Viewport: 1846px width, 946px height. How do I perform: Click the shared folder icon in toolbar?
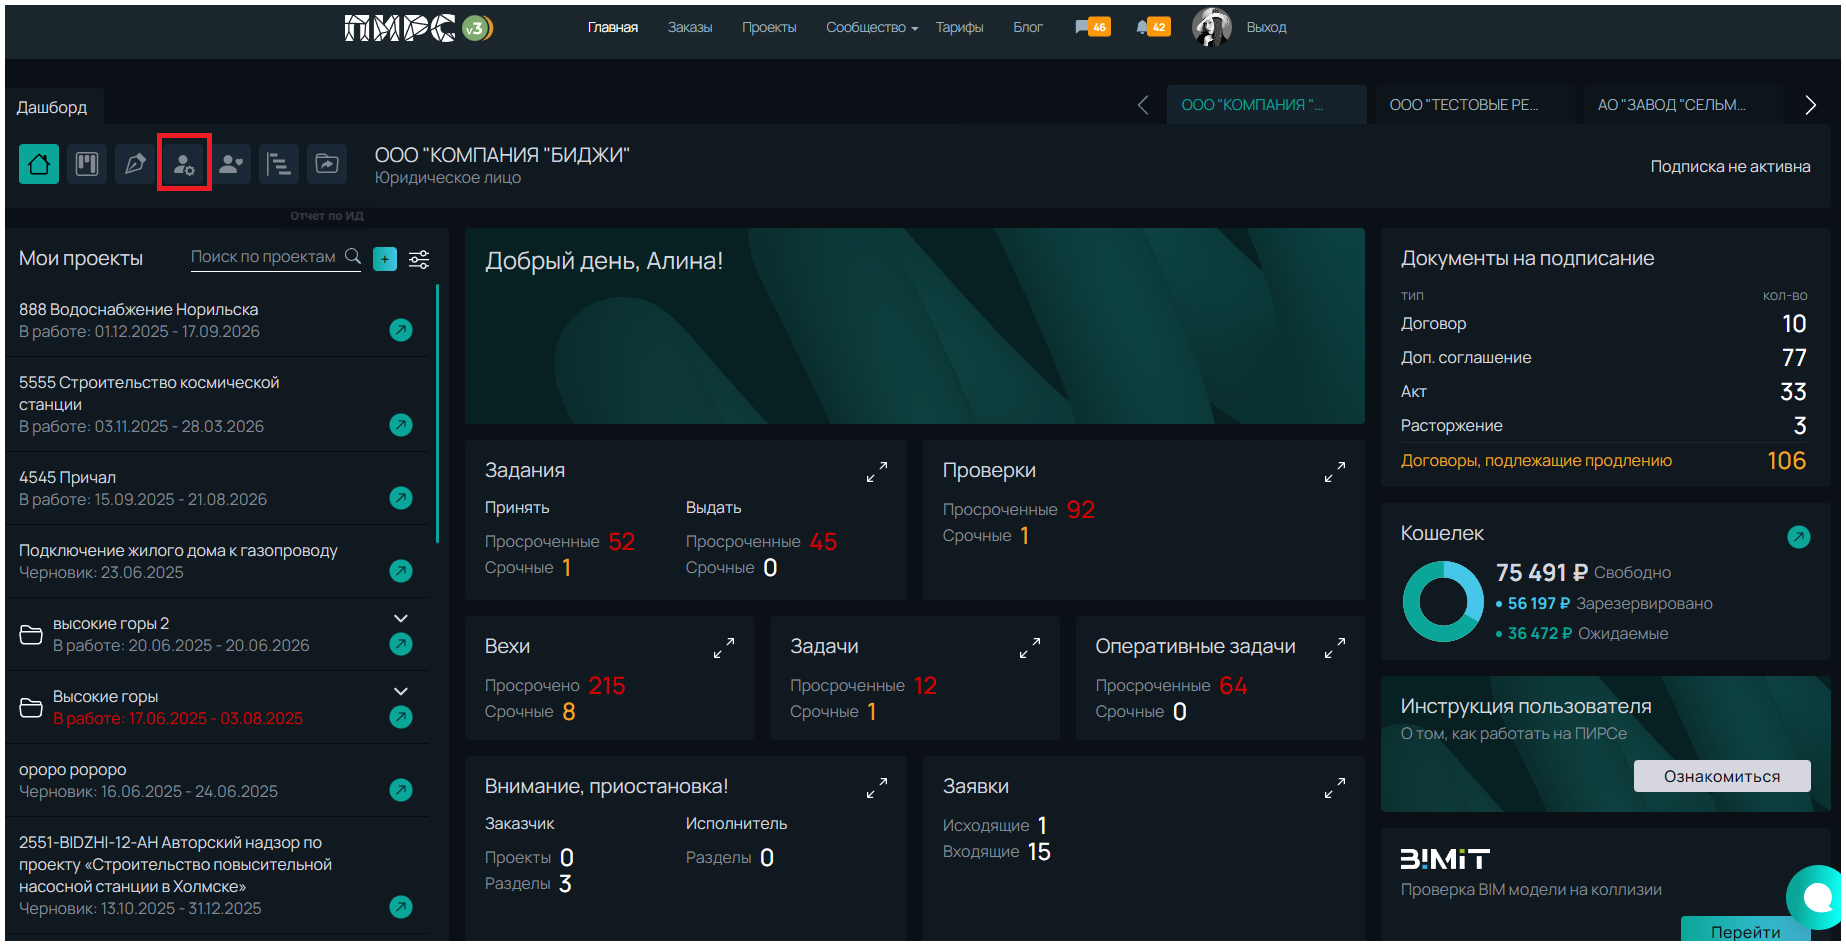[327, 164]
